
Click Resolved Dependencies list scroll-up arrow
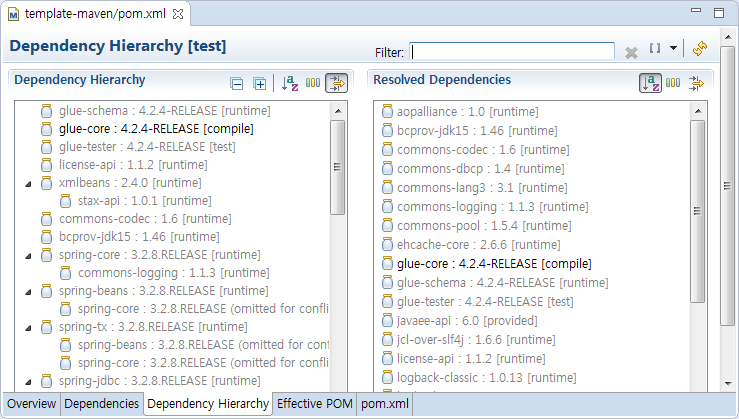pos(698,111)
